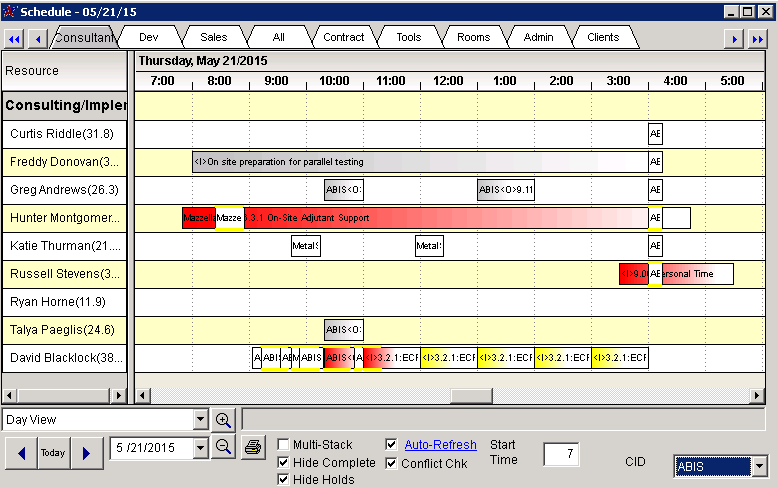The image size is (778, 488).
Task: Go to previous day with left arrow
Action: coord(20,453)
